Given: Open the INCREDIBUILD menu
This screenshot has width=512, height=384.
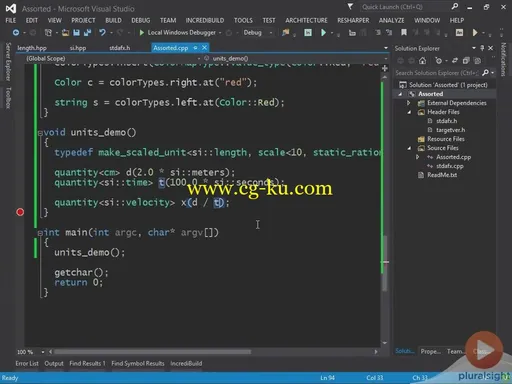Looking at the screenshot, I should point(205,20).
